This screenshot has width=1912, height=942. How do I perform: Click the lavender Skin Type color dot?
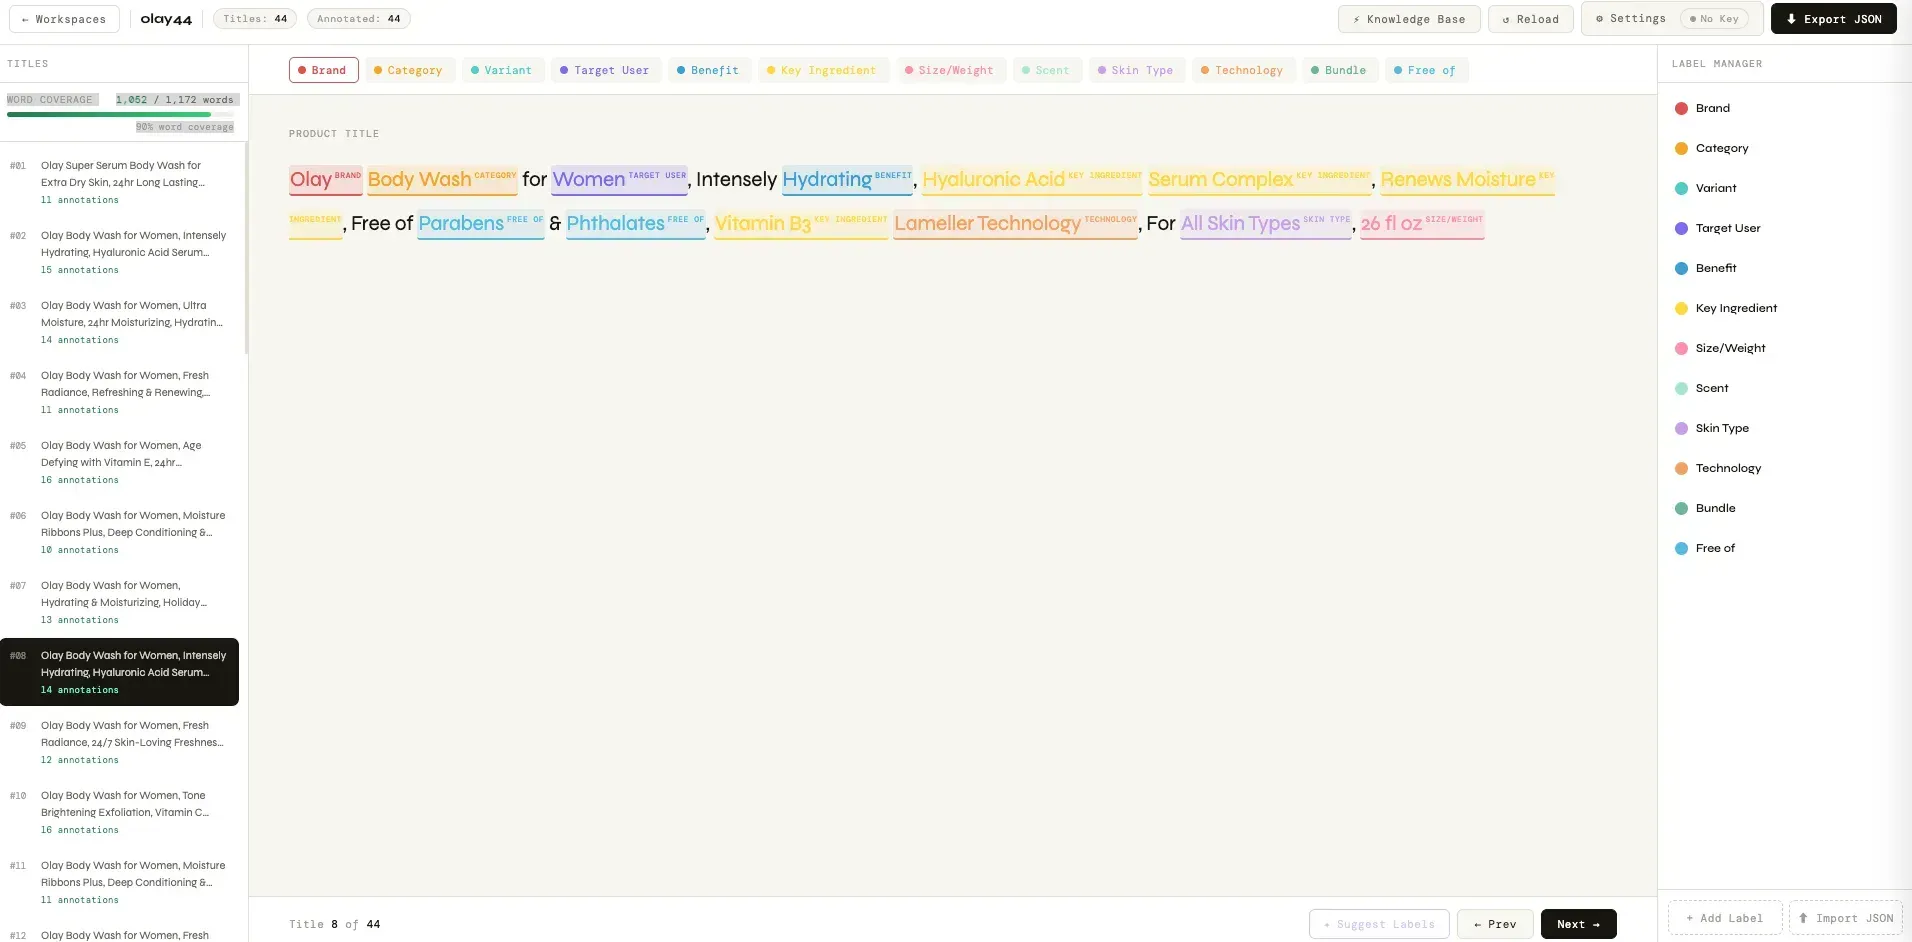1681,428
